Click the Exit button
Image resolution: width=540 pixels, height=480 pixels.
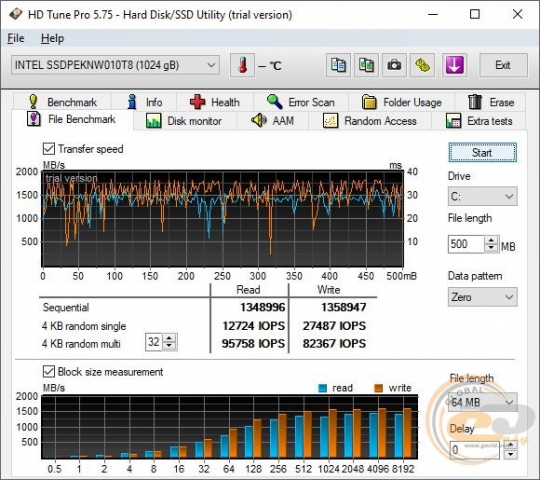(503, 65)
